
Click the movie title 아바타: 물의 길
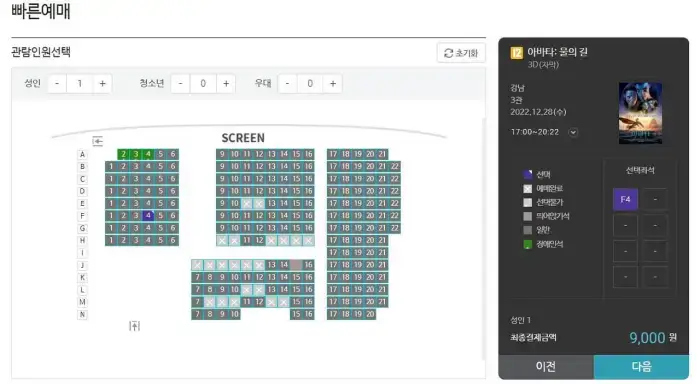pyautogui.click(x=558, y=52)
